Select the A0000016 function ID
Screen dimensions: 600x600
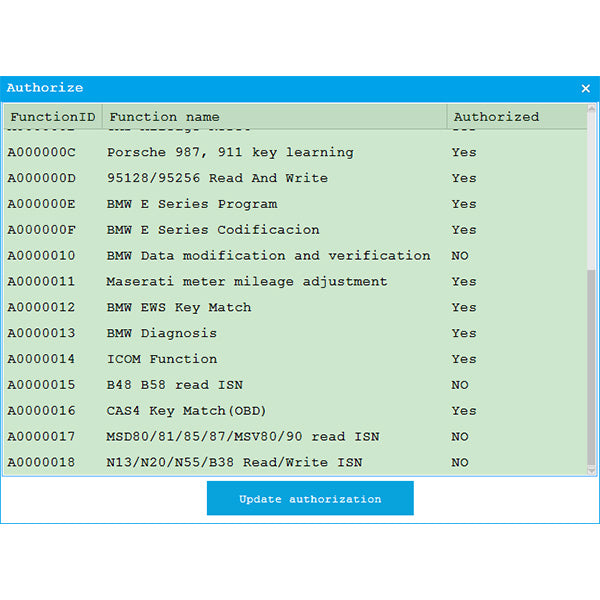pos(41,411)
